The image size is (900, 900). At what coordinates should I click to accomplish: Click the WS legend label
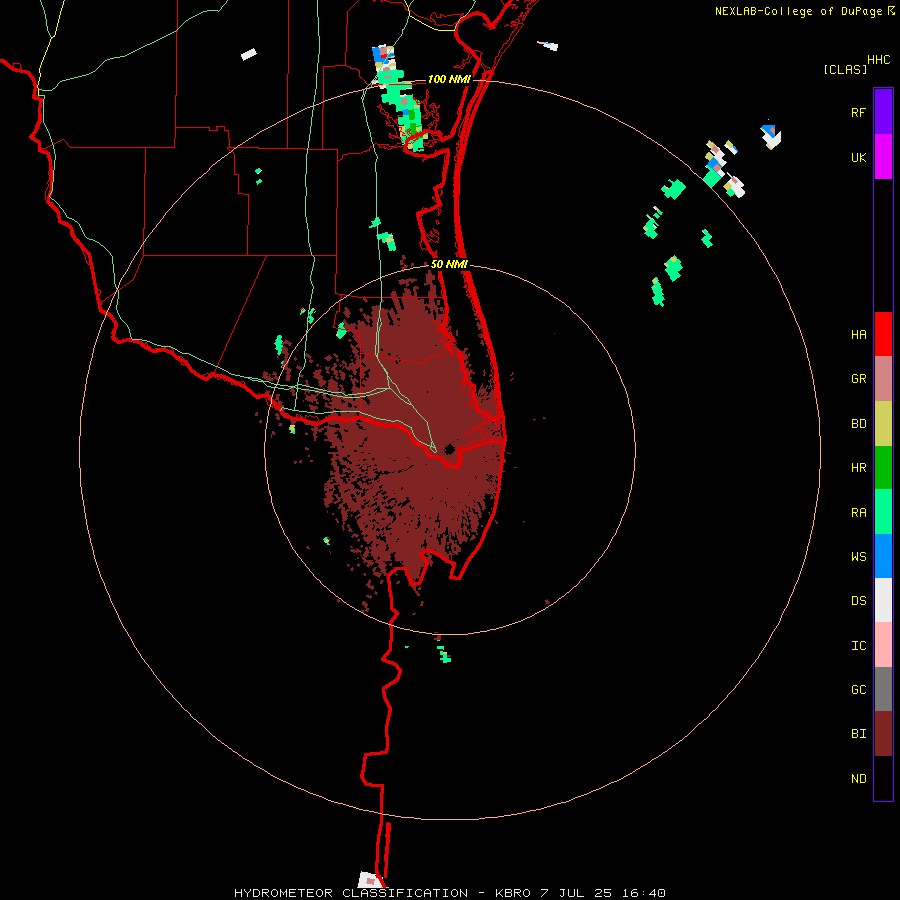pos(858,557)
